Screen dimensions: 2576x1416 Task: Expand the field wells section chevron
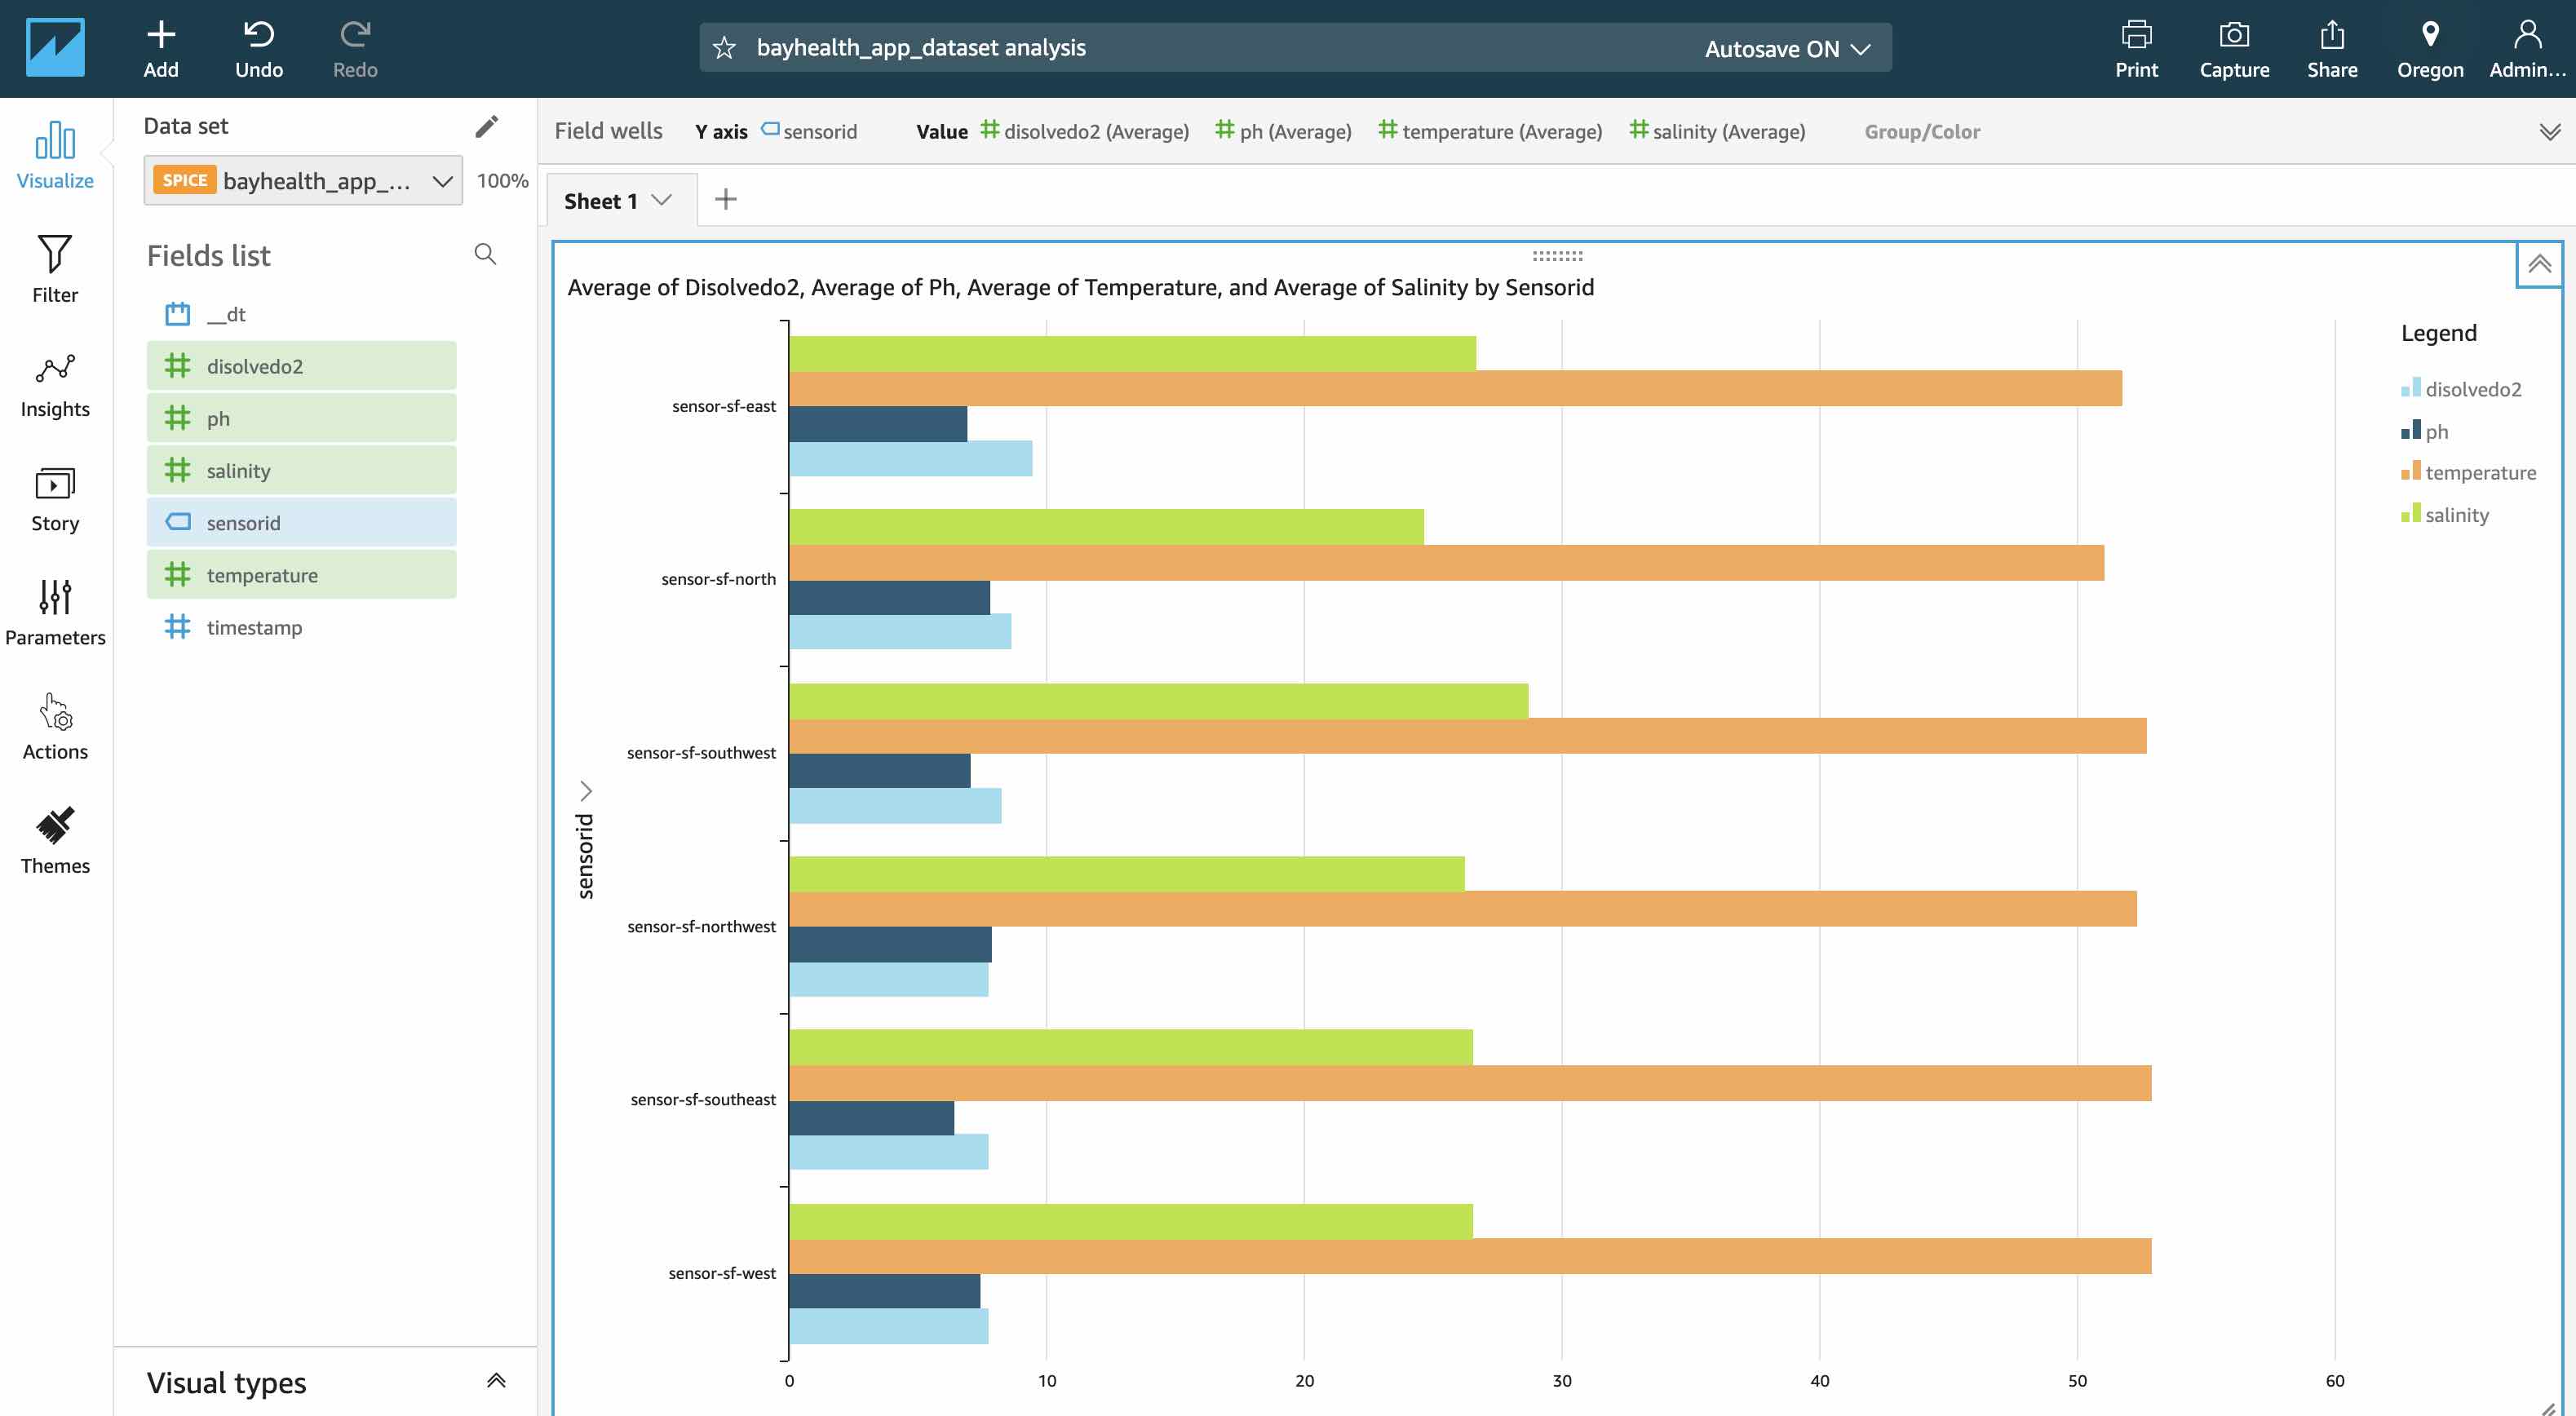pyautogui.click(x=2549, y=132)
